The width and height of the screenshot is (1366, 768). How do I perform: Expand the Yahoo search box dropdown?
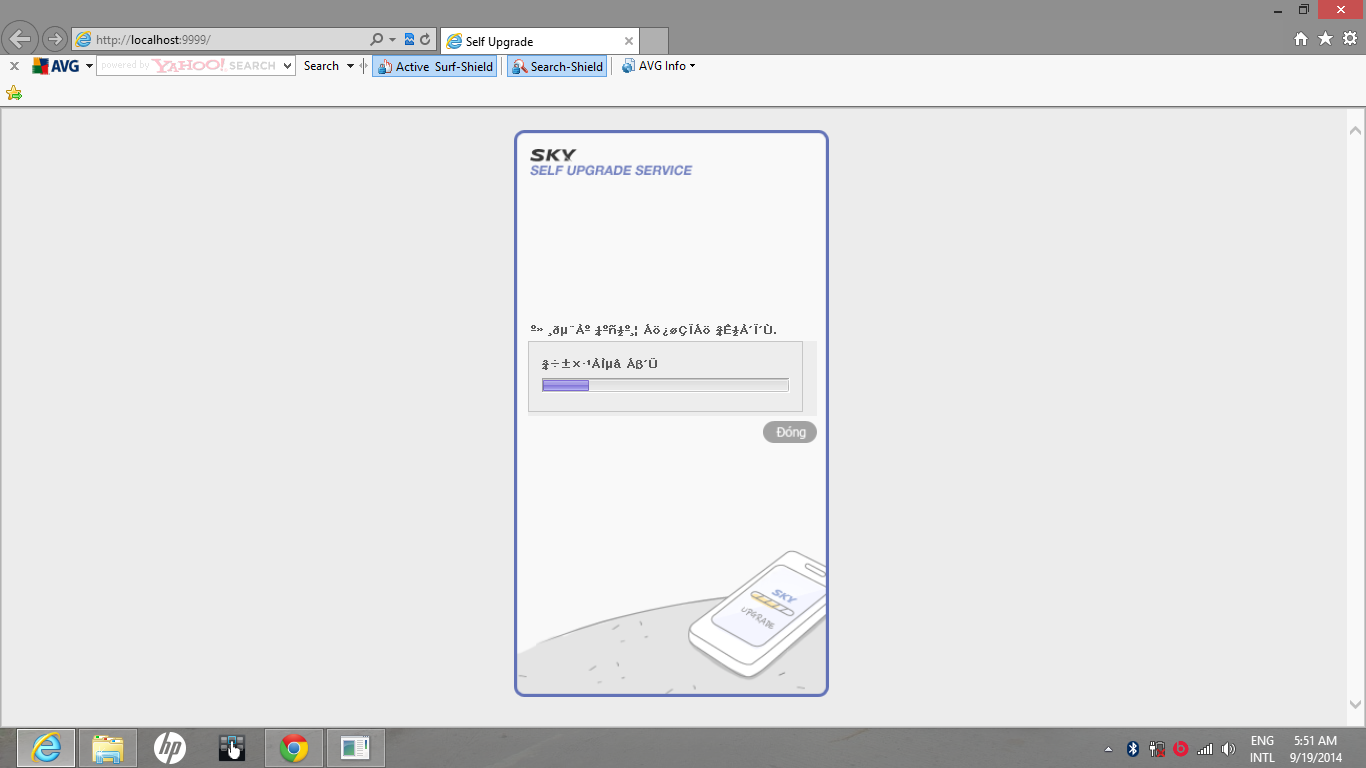288,66
